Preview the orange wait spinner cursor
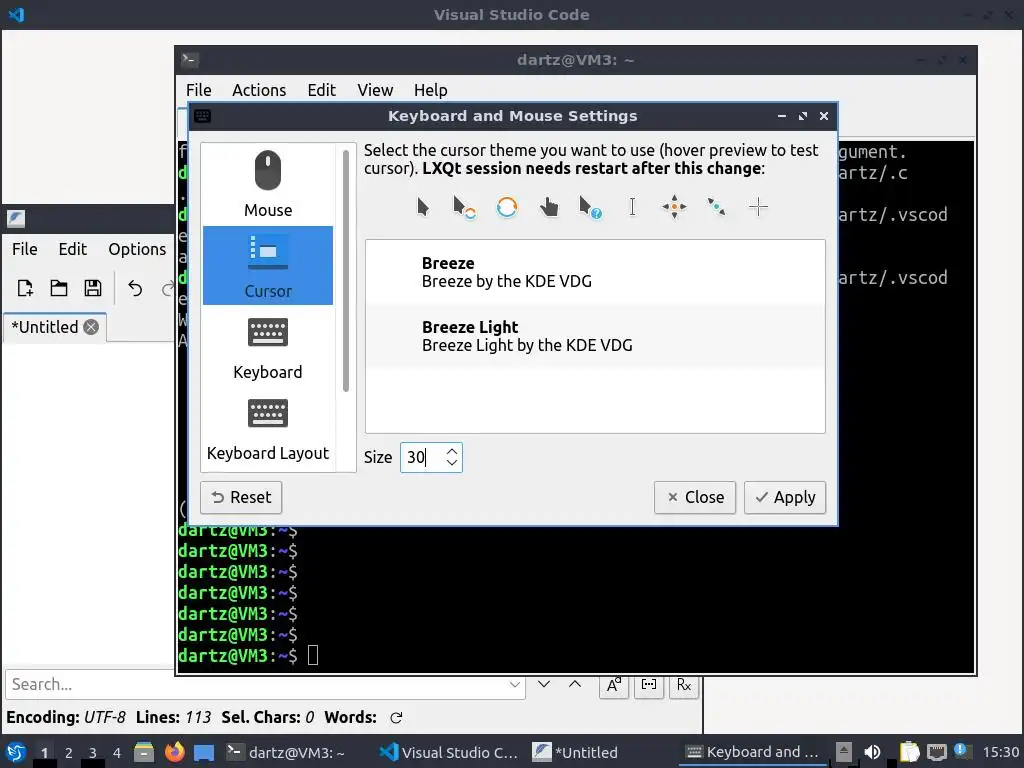 click(x=507, y=208)
